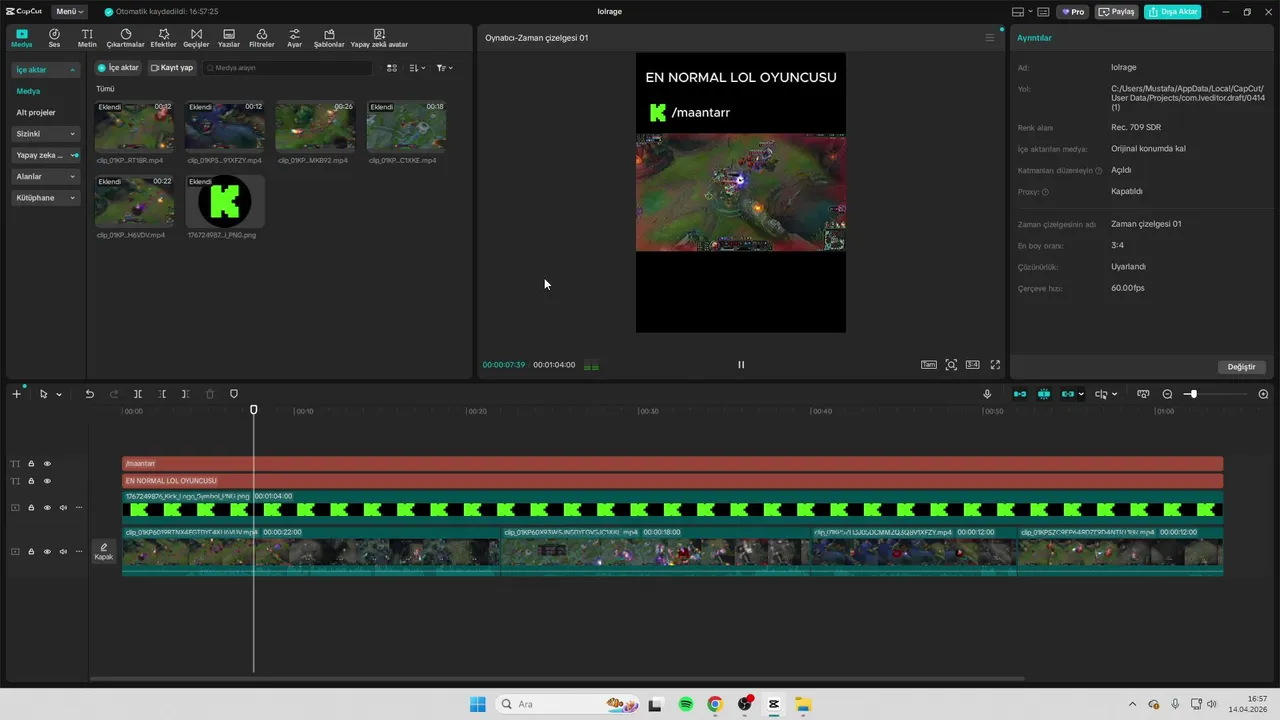Open the Ayar (adjustment) tab icon
This screenshot has width=1280, height=720.
coord(294,34)
